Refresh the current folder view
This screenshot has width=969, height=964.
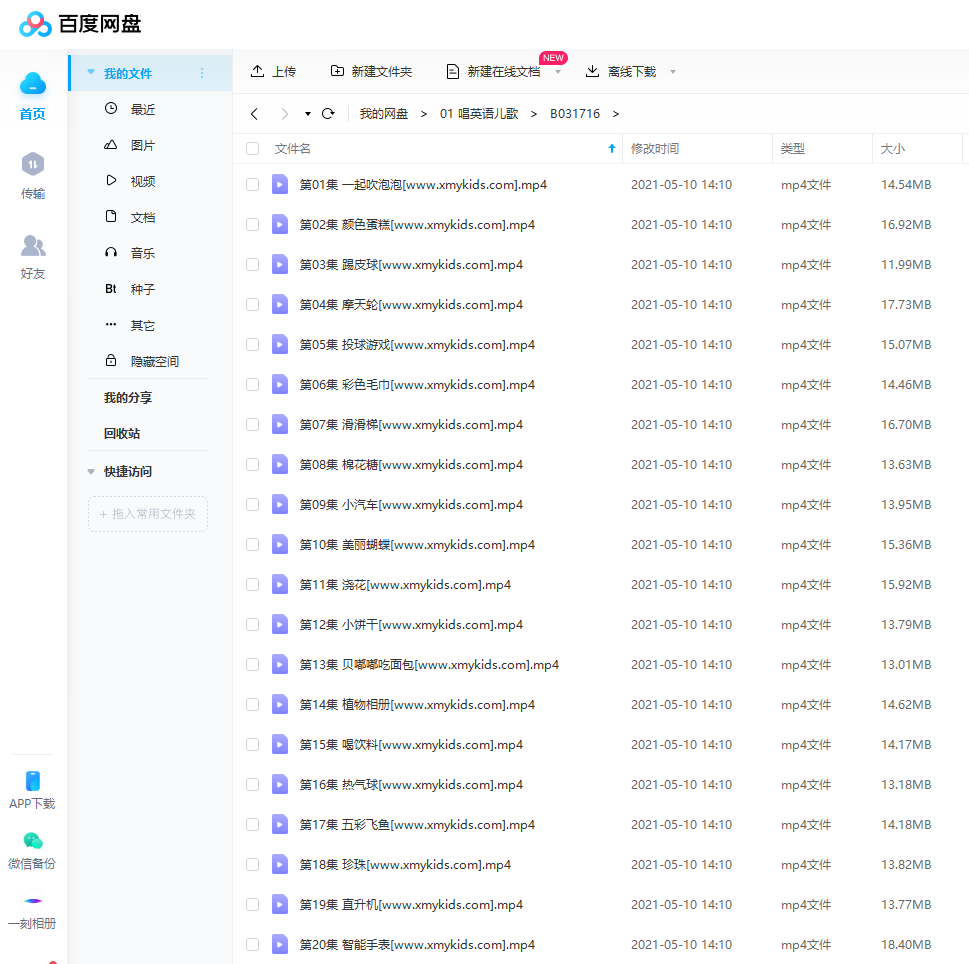[x=327, y=114]
